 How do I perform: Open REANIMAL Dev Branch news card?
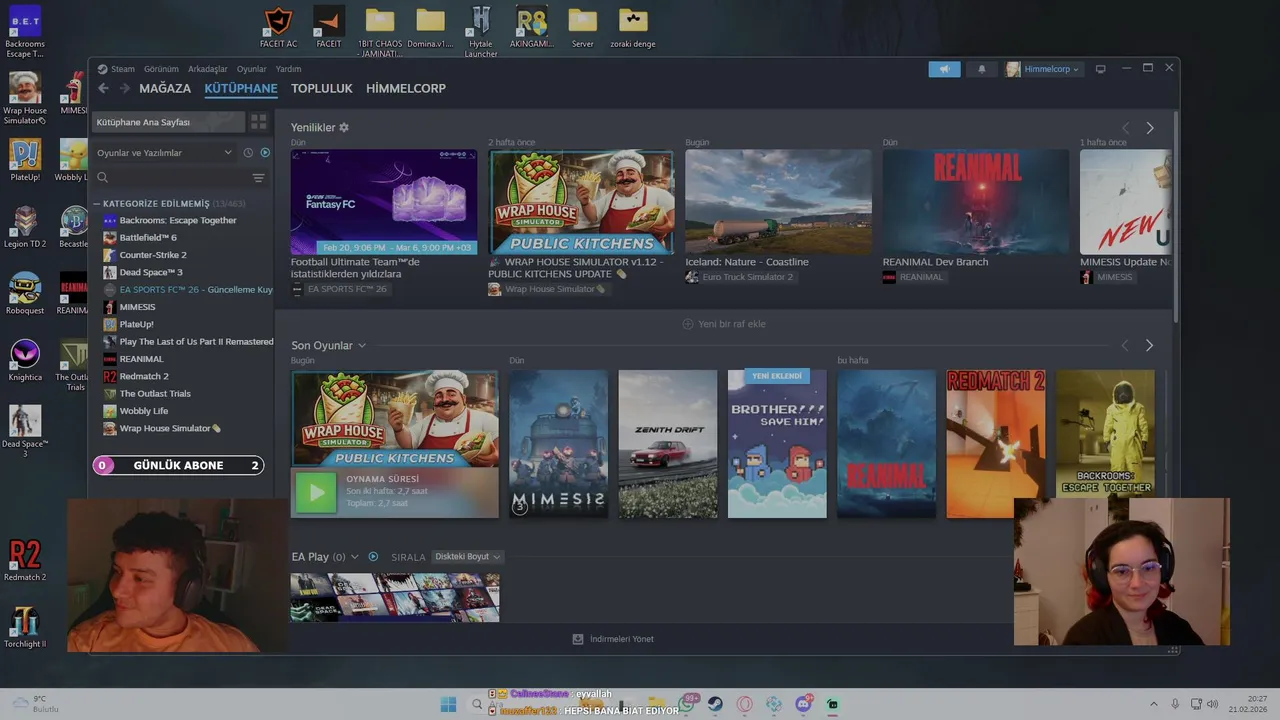(x=975, y=202)
